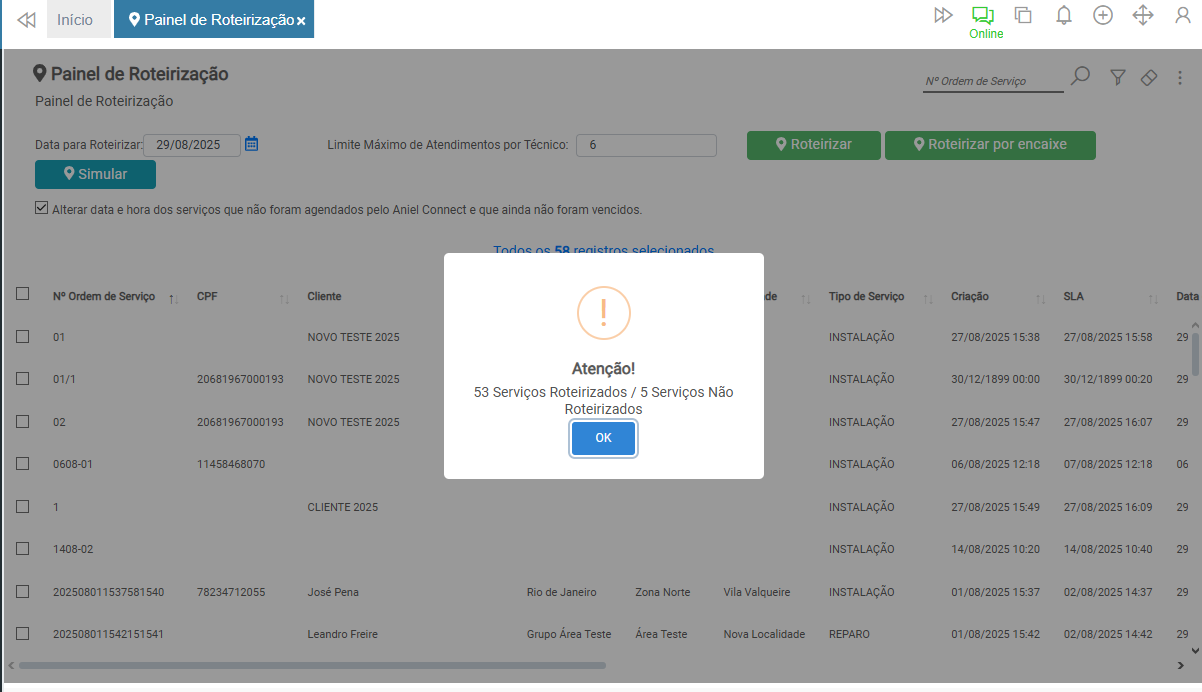Click the eraser clear filters icon
This screenshot has width=1202, height=692.
tap(1149, 78)
